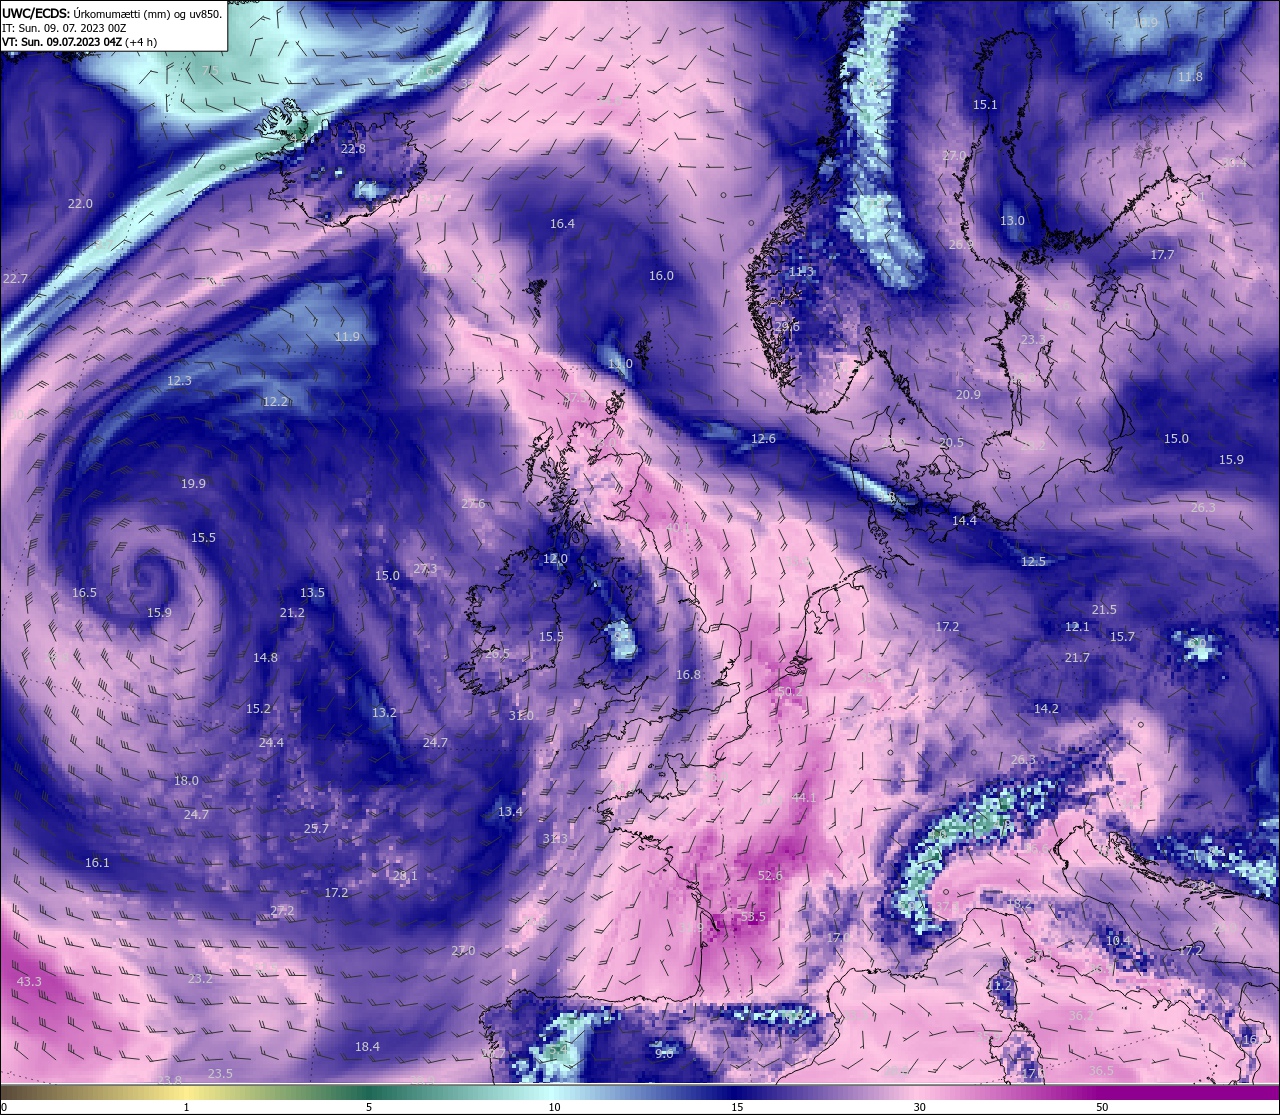The width and height of the screenshot is (1280, 1115).
Task: Click the 17.7 value over the Baltic states
Action: (x=1162, y=254)
